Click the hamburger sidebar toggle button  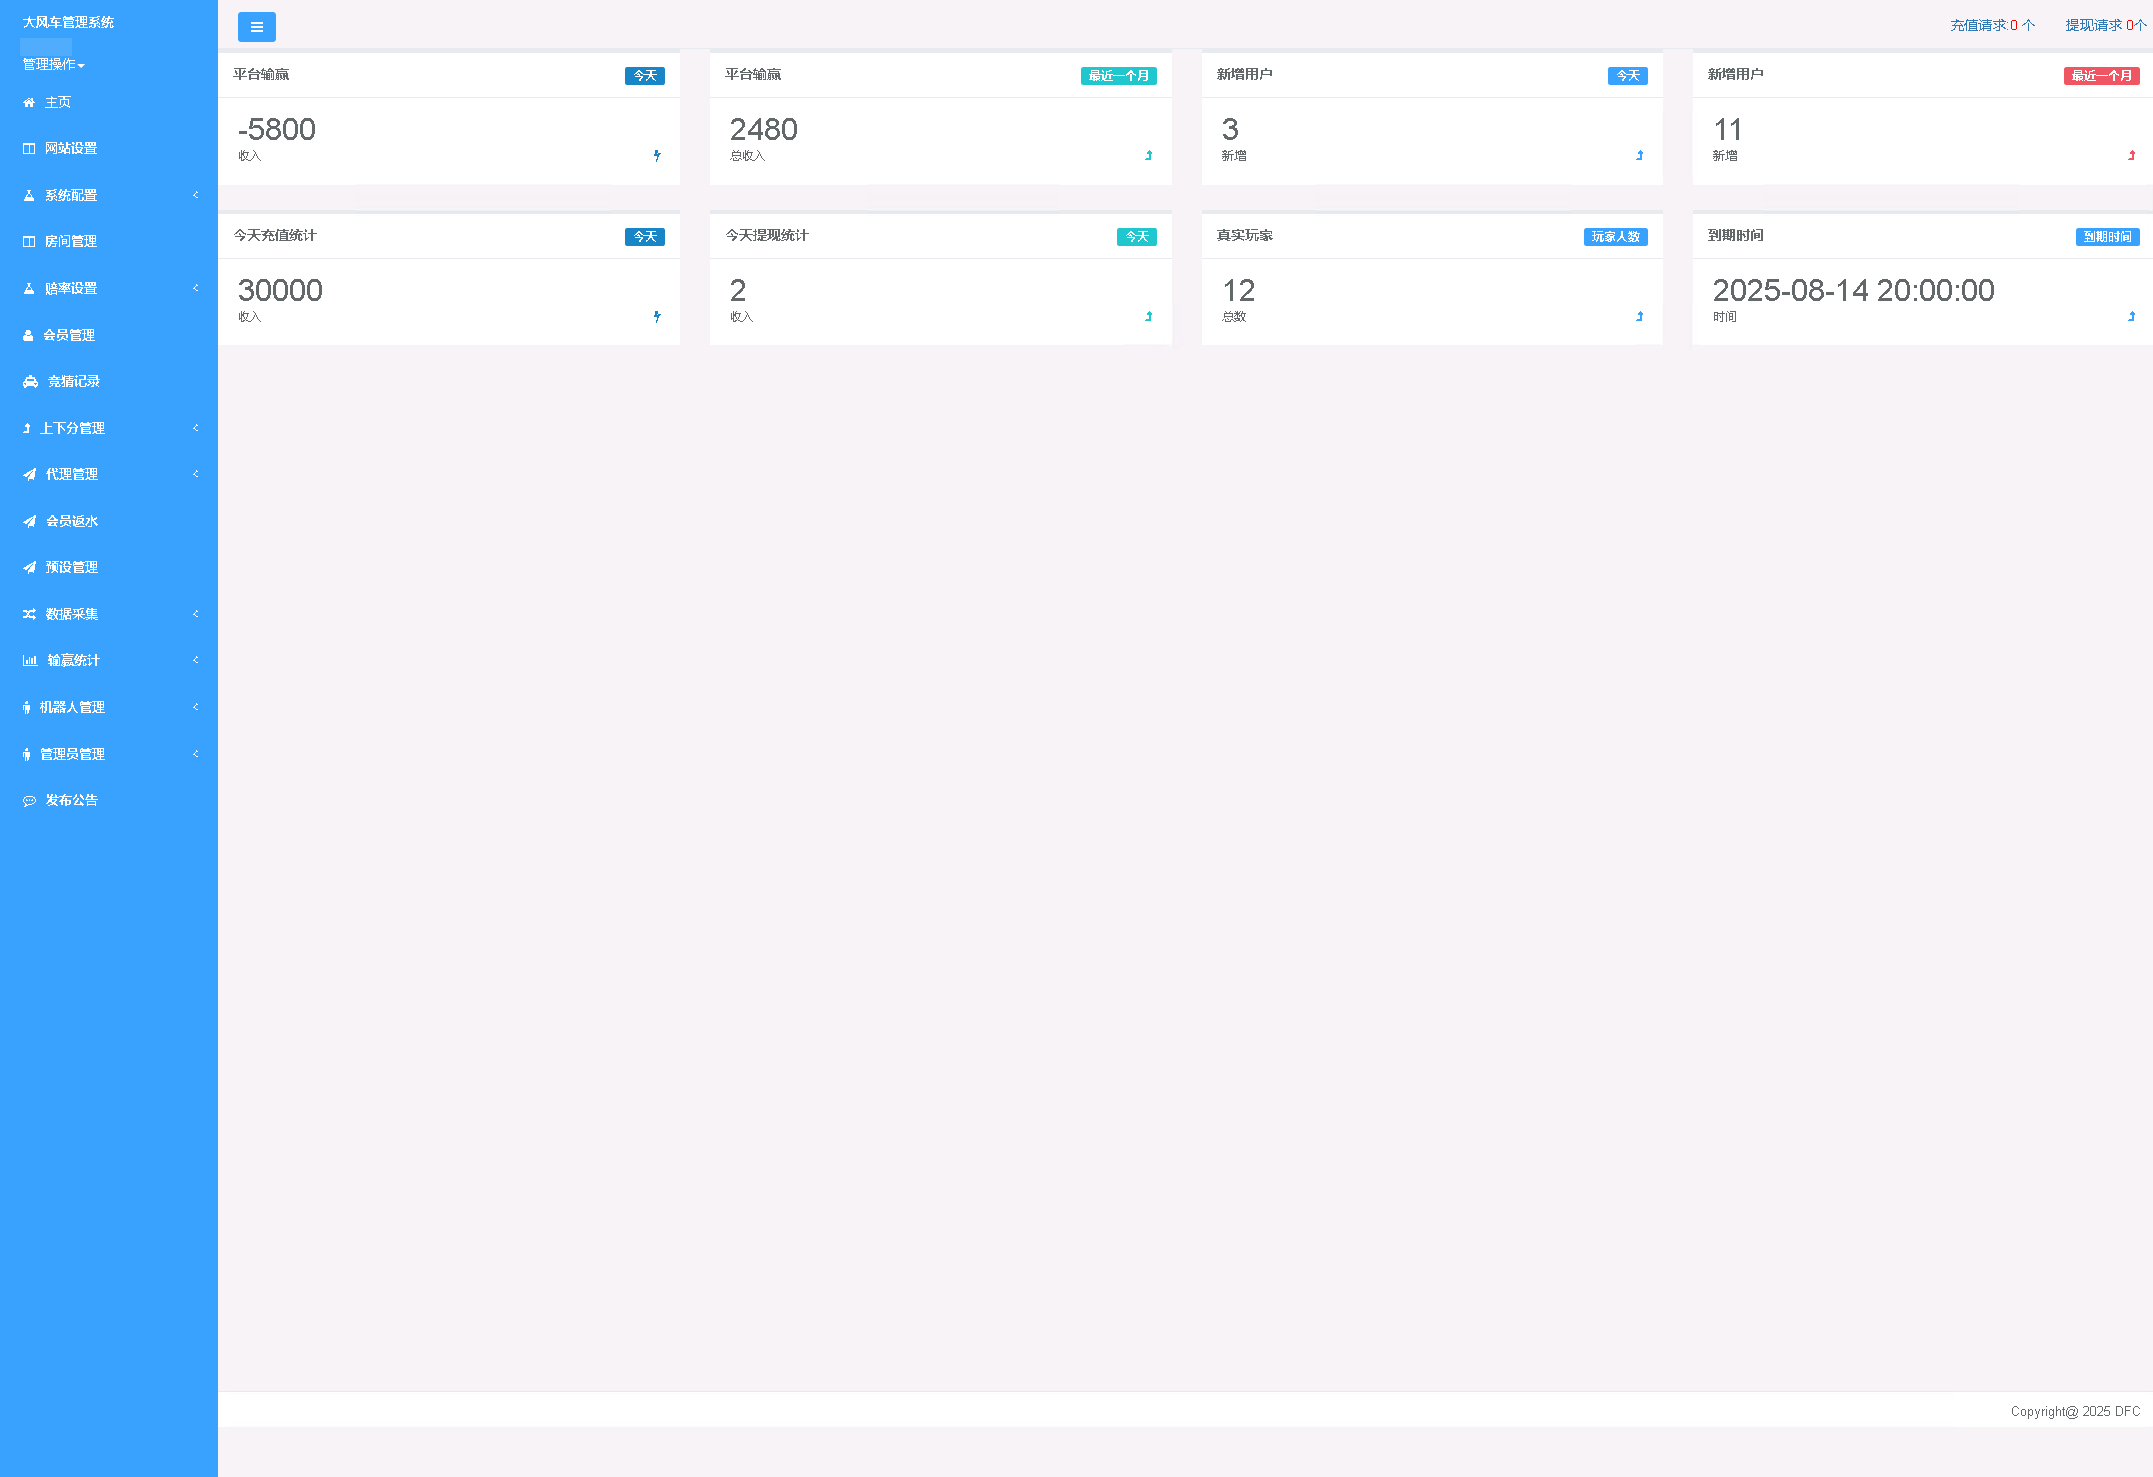click(x=257, y=27)
